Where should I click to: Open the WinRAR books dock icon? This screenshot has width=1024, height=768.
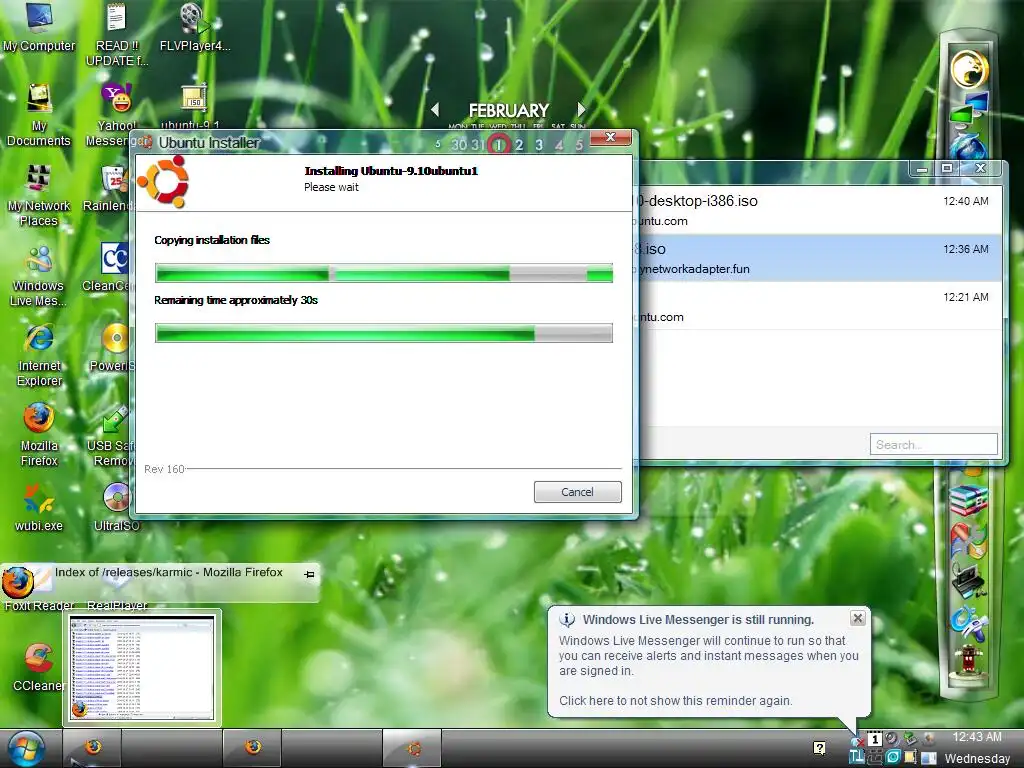click(x=968, y=501)
